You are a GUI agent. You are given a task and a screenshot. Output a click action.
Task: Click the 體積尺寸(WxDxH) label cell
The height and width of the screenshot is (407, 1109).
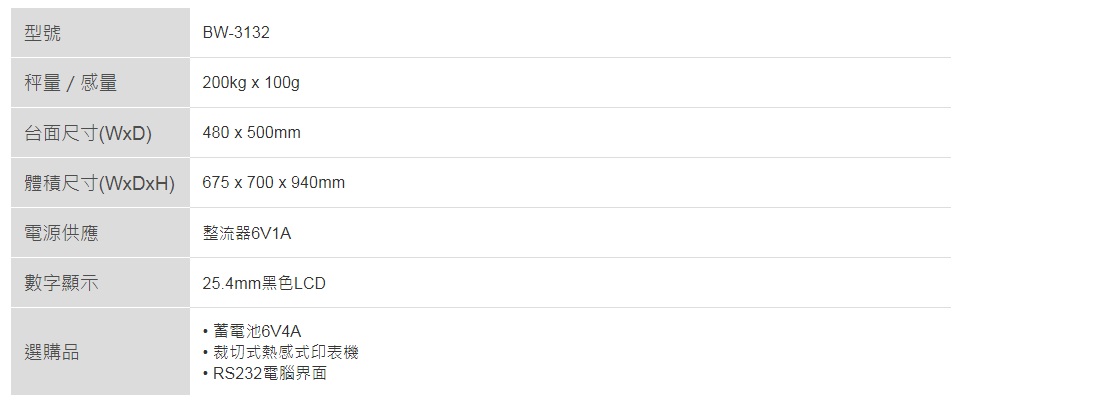(x=100, y=183)
